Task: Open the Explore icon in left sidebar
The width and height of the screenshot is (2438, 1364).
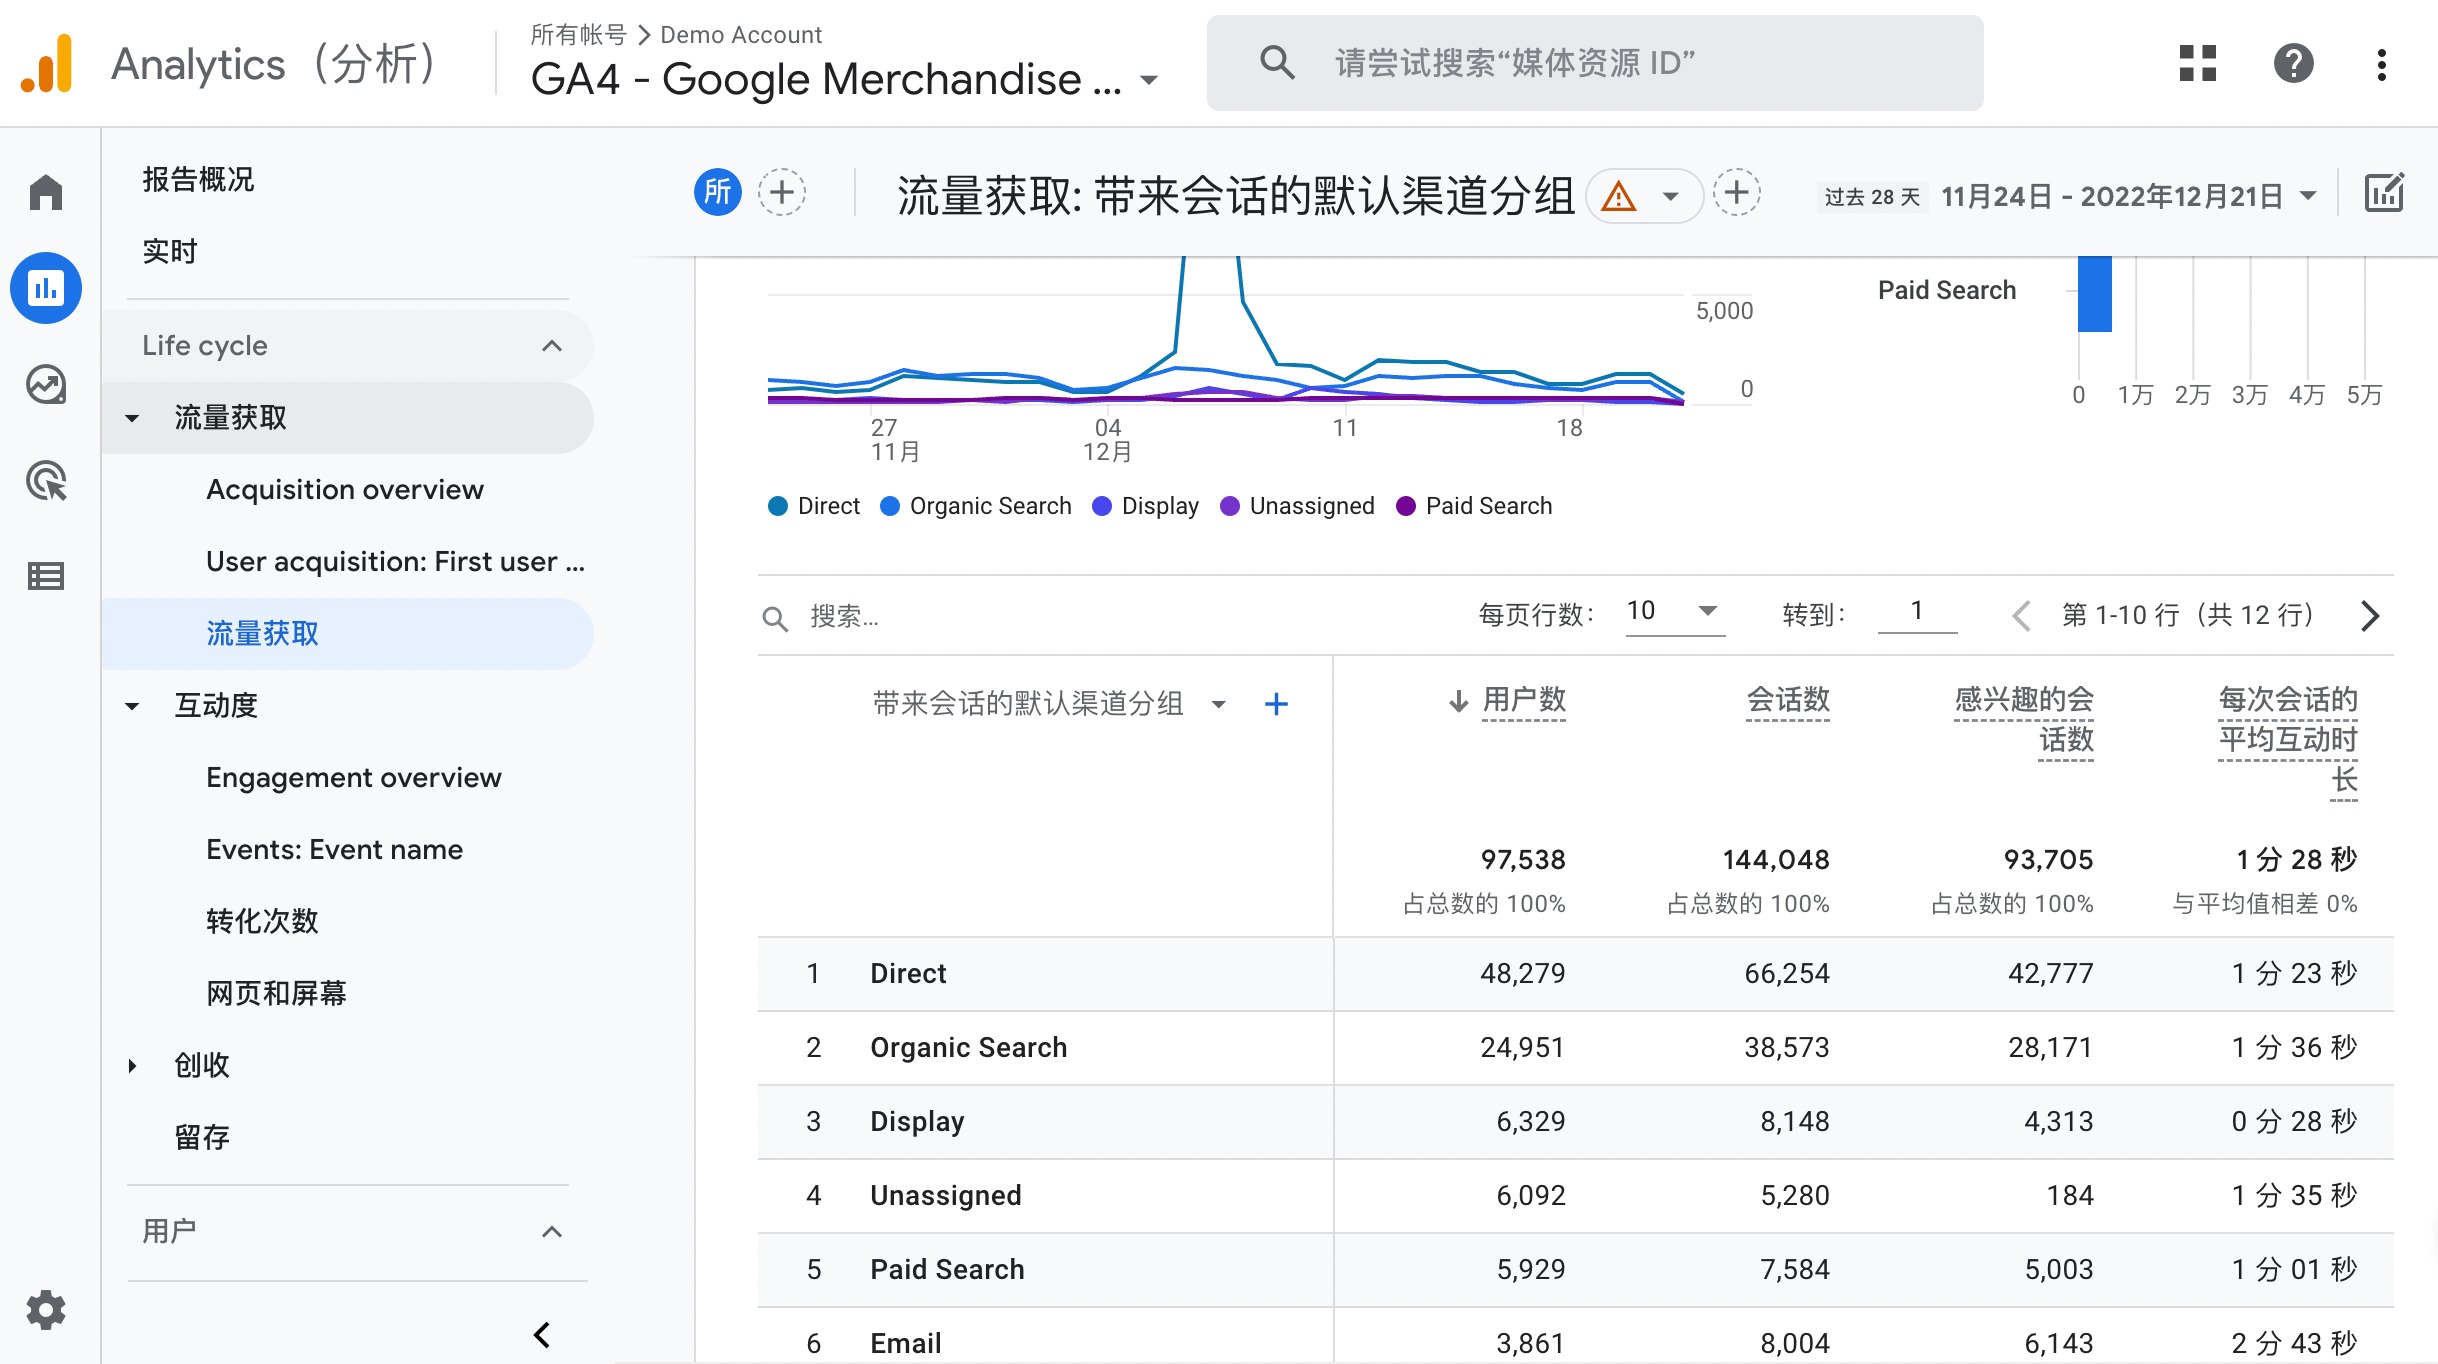Action: pyautogui.click(x=46, y=384)
